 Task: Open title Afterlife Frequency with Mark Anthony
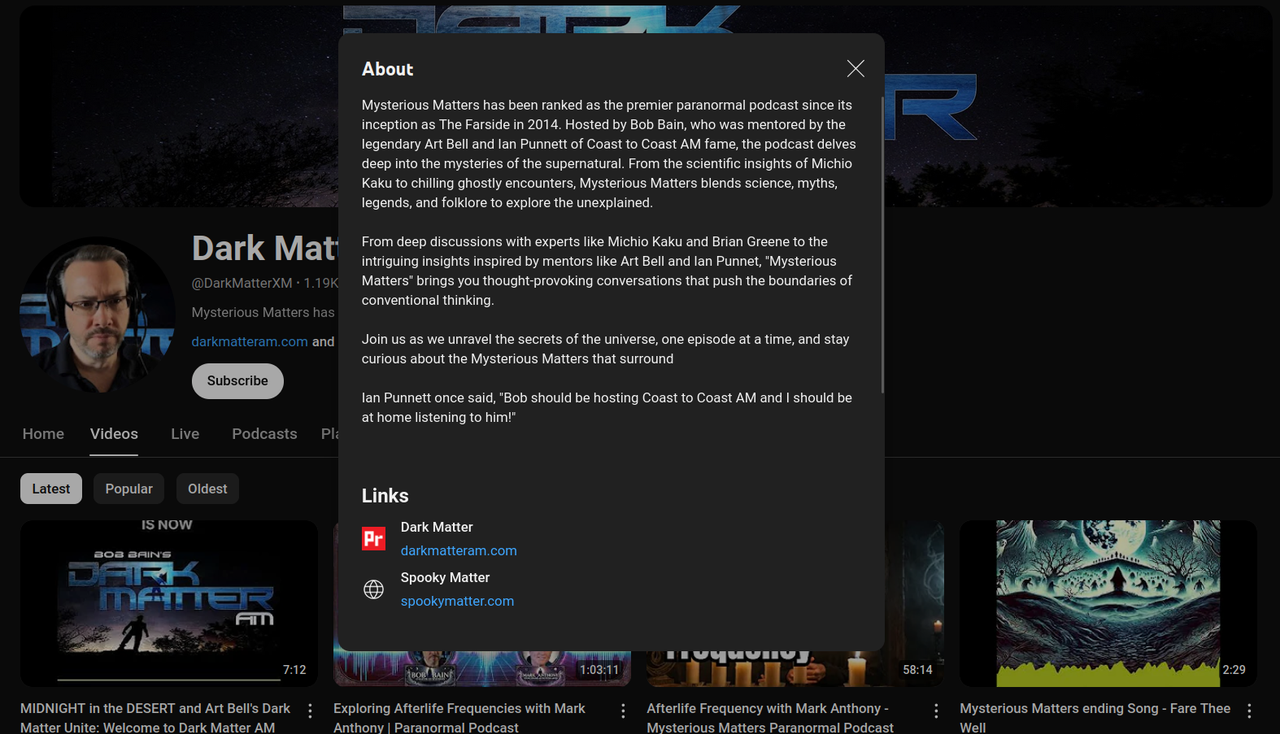[770, 717]
